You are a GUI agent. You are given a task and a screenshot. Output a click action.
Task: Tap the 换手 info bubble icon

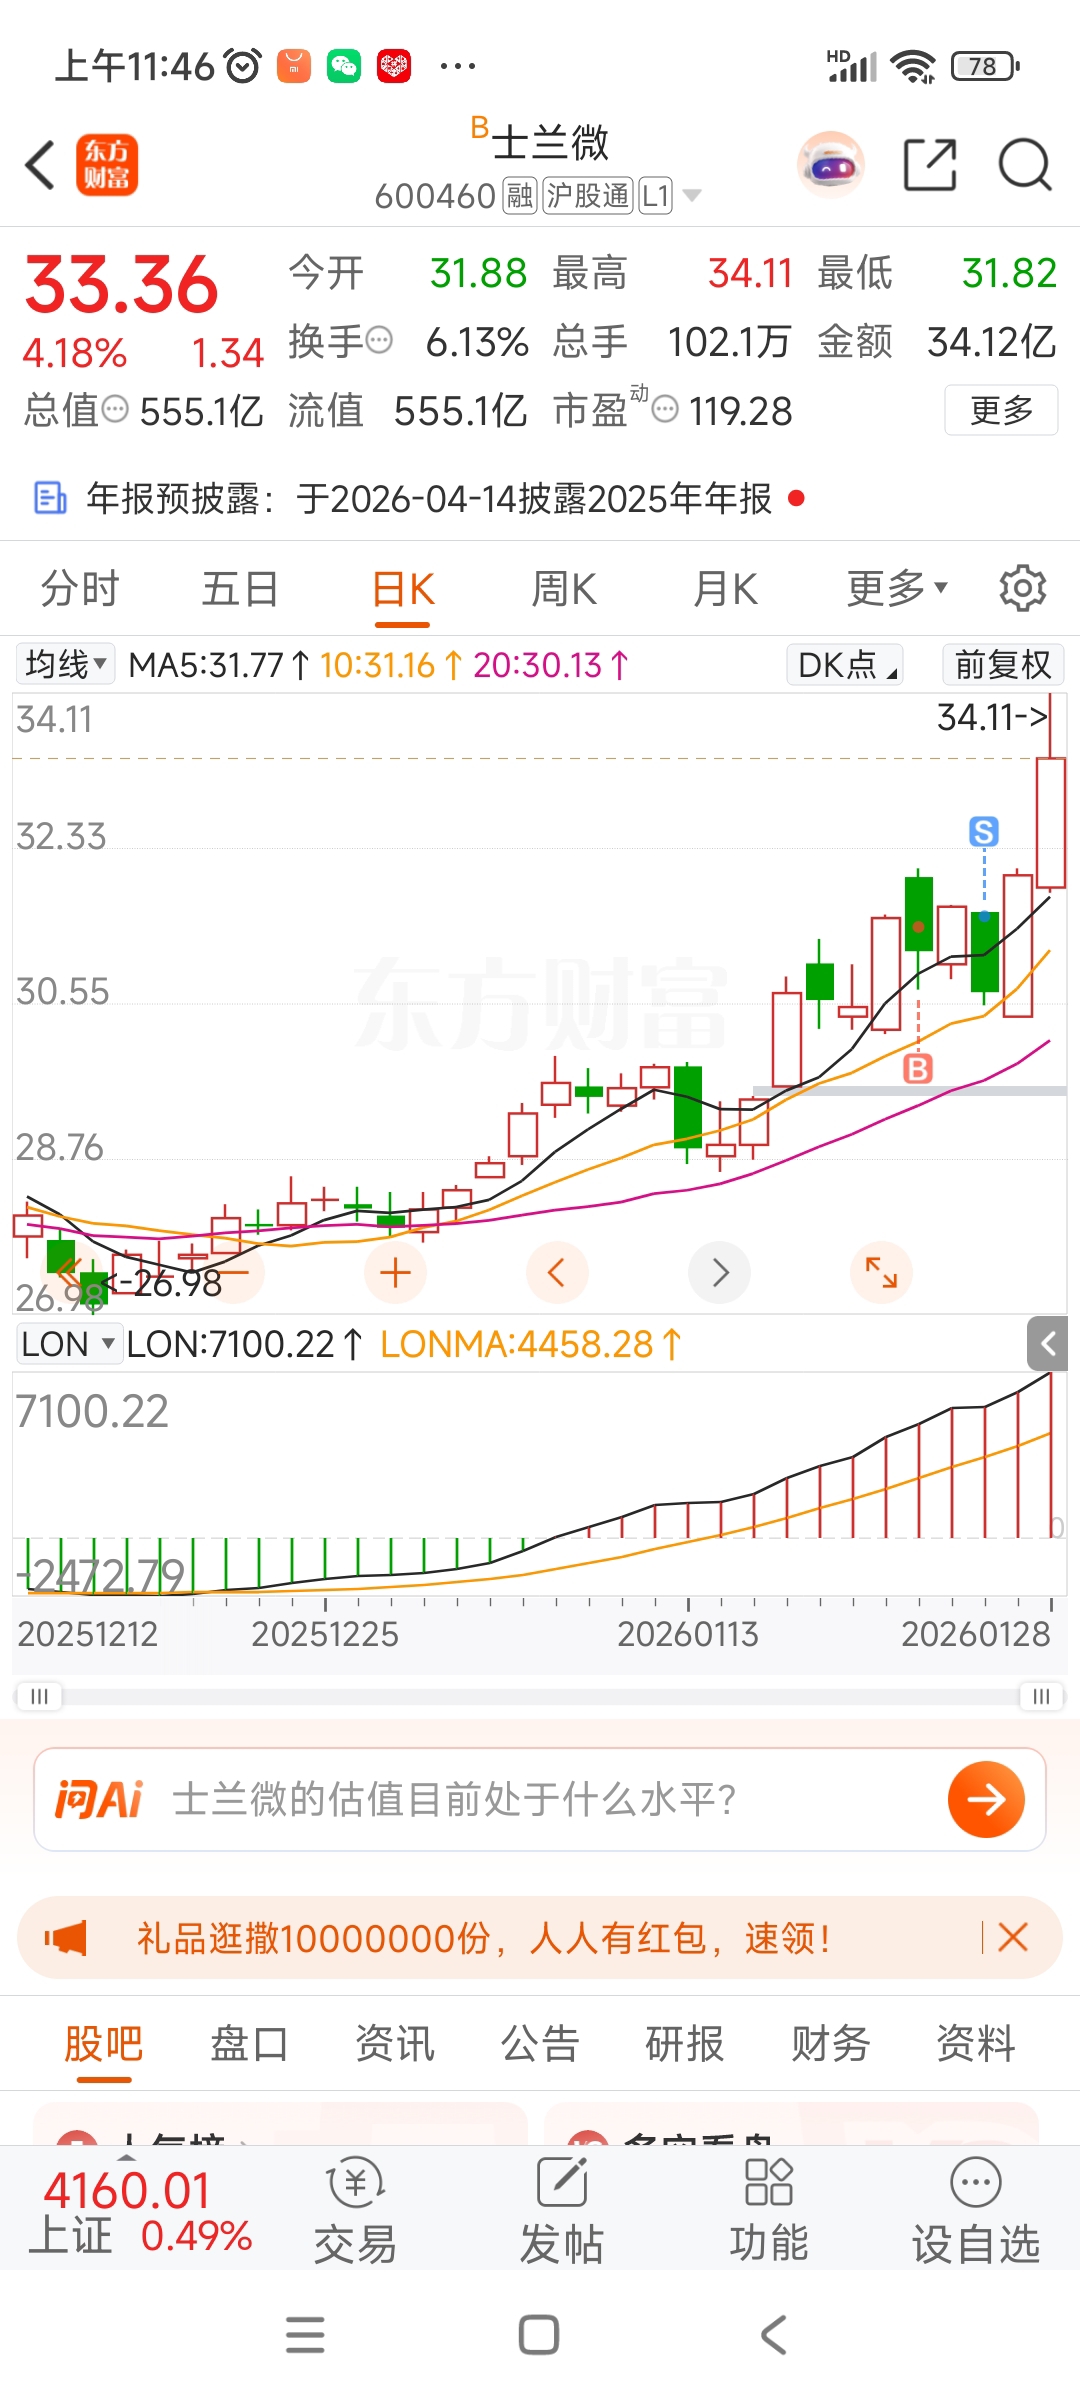379,341
